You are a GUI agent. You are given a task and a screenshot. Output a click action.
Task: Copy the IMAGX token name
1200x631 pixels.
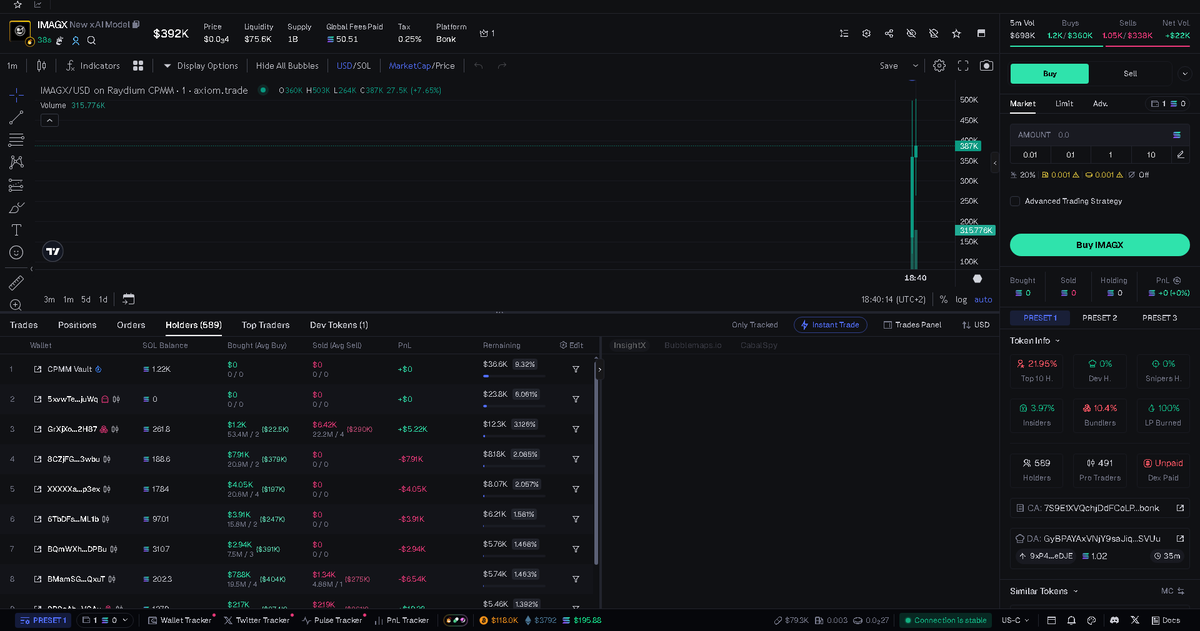pyautogui.click(x=136, y=23)
